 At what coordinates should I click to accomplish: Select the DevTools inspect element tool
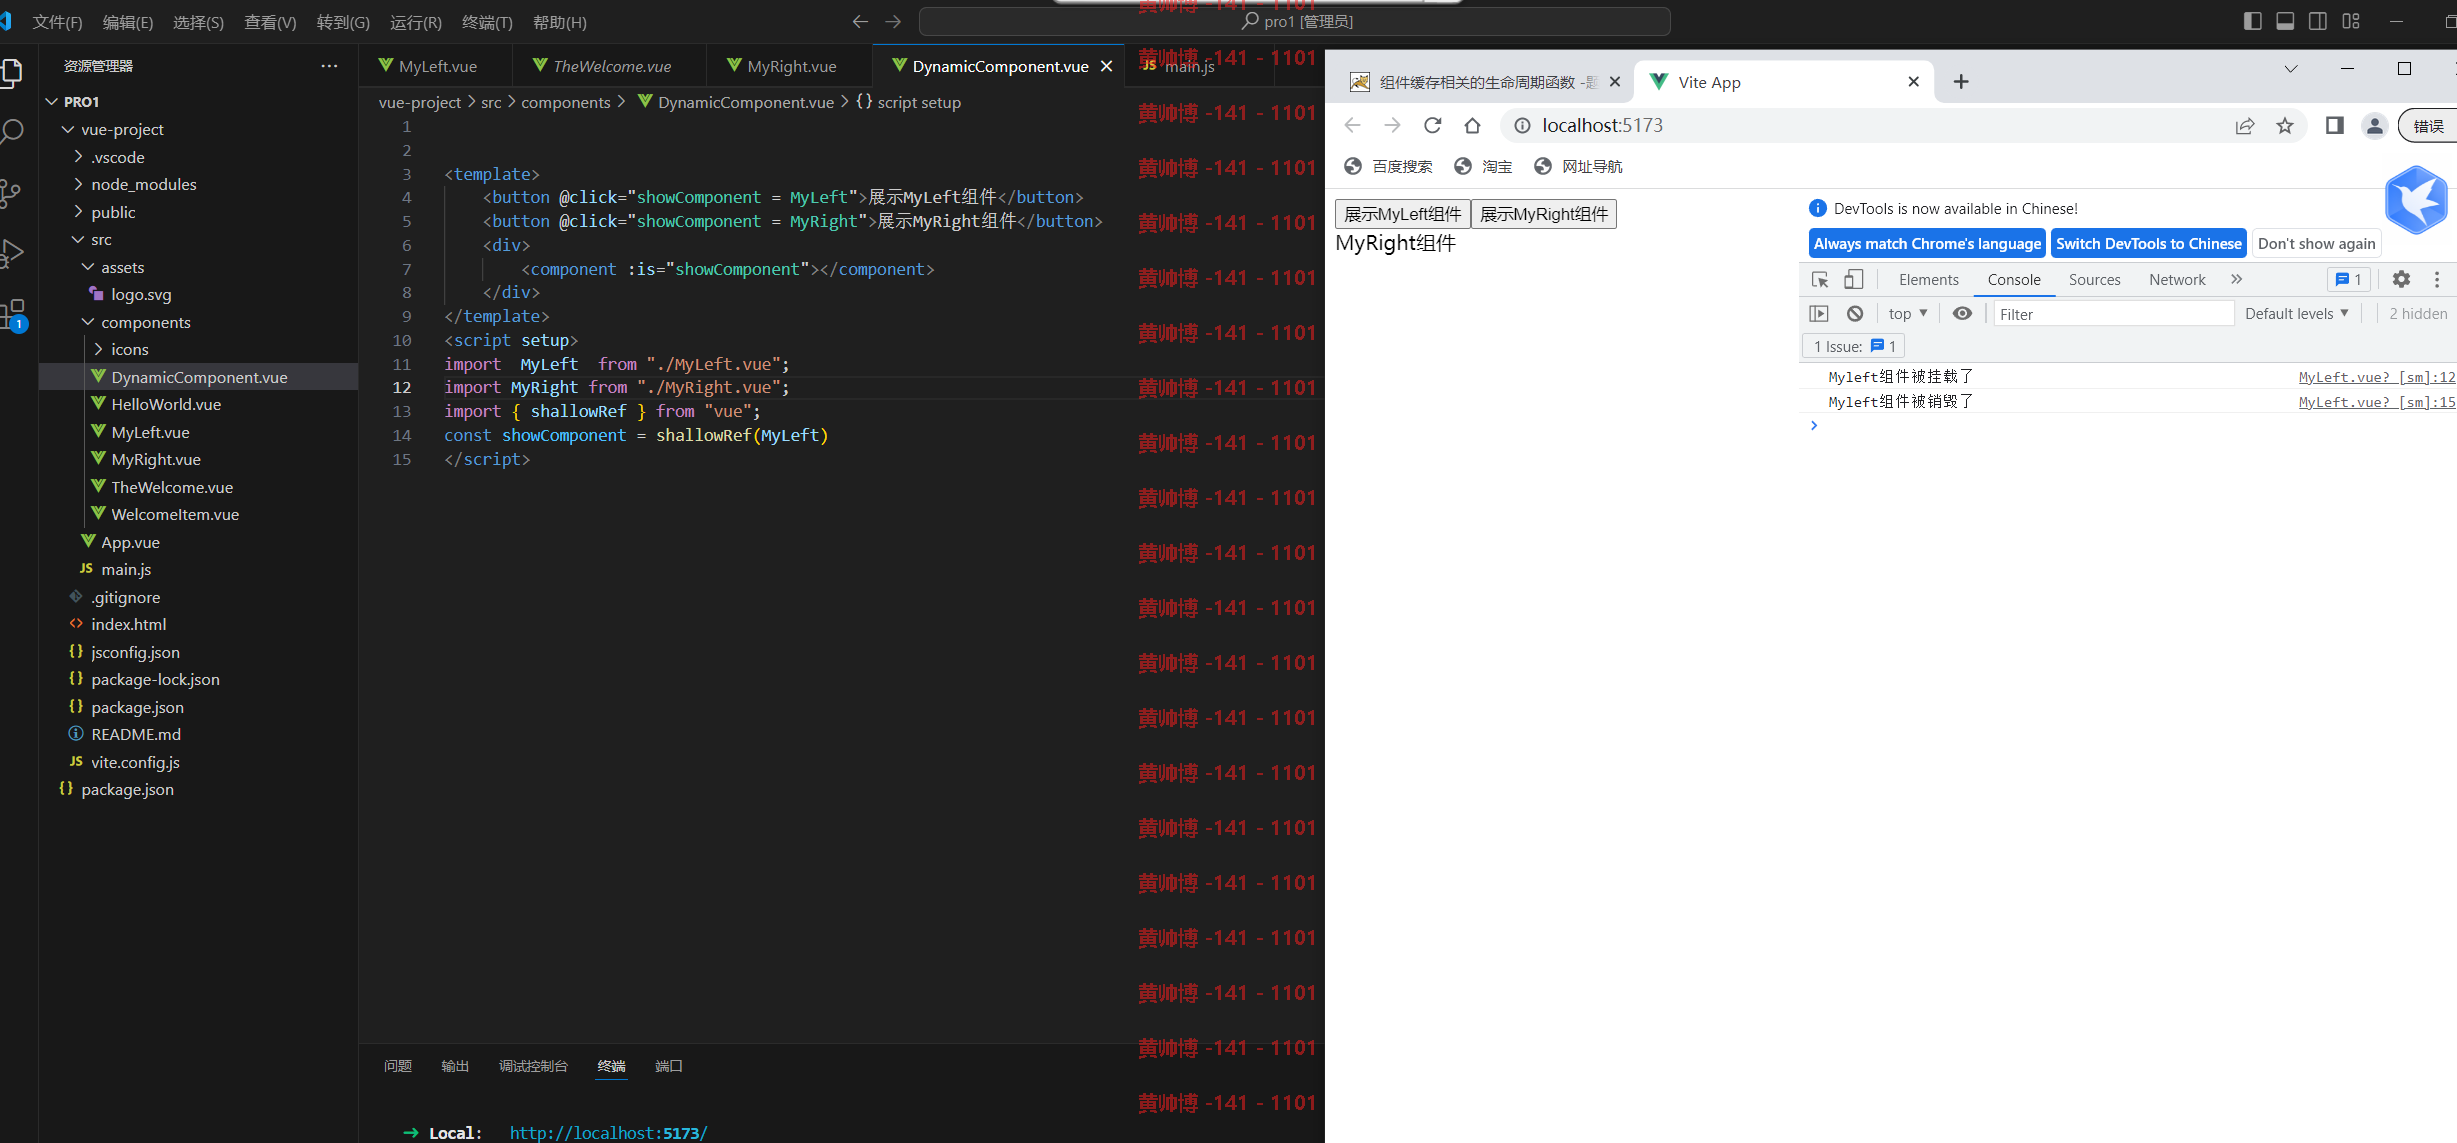click(1820, 280)
